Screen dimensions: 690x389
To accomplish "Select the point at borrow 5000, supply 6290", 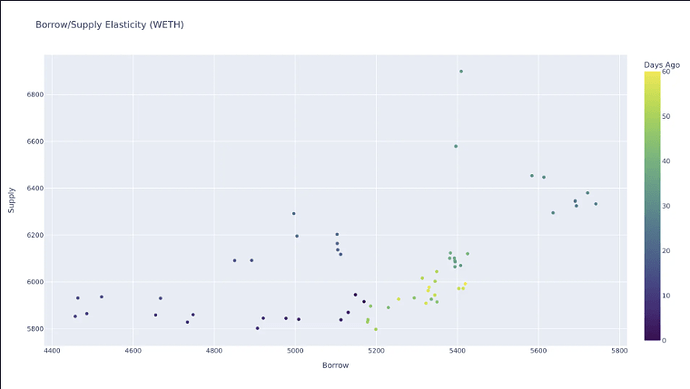I will click(x=294, y=214).
